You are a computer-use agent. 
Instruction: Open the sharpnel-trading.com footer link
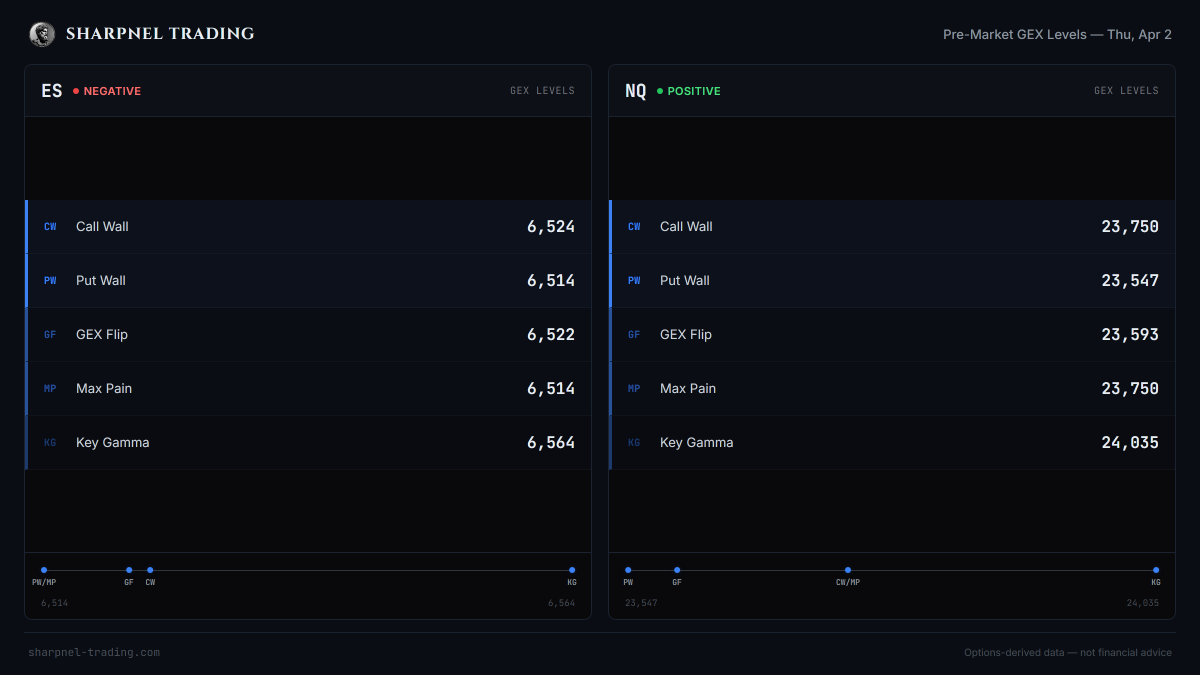[x=94, y=653]
